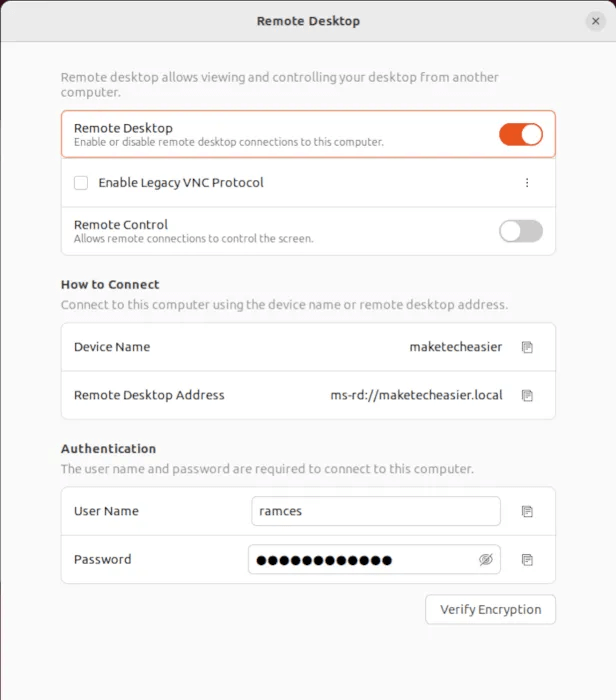Reveal the hidden password with eye icon
The height and width of the screenshot is (700, 616).
tap(486, 559)
